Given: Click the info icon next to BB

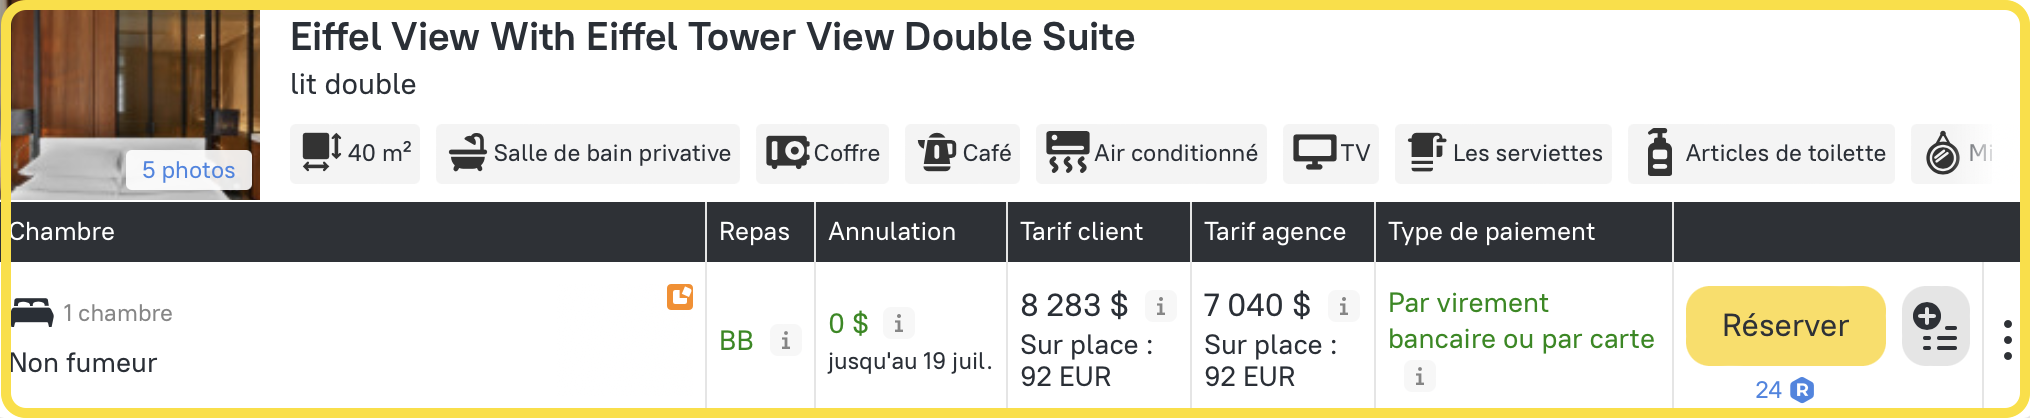Looking at the screenshot, I should pyautogui.click(x=785, y=341).
